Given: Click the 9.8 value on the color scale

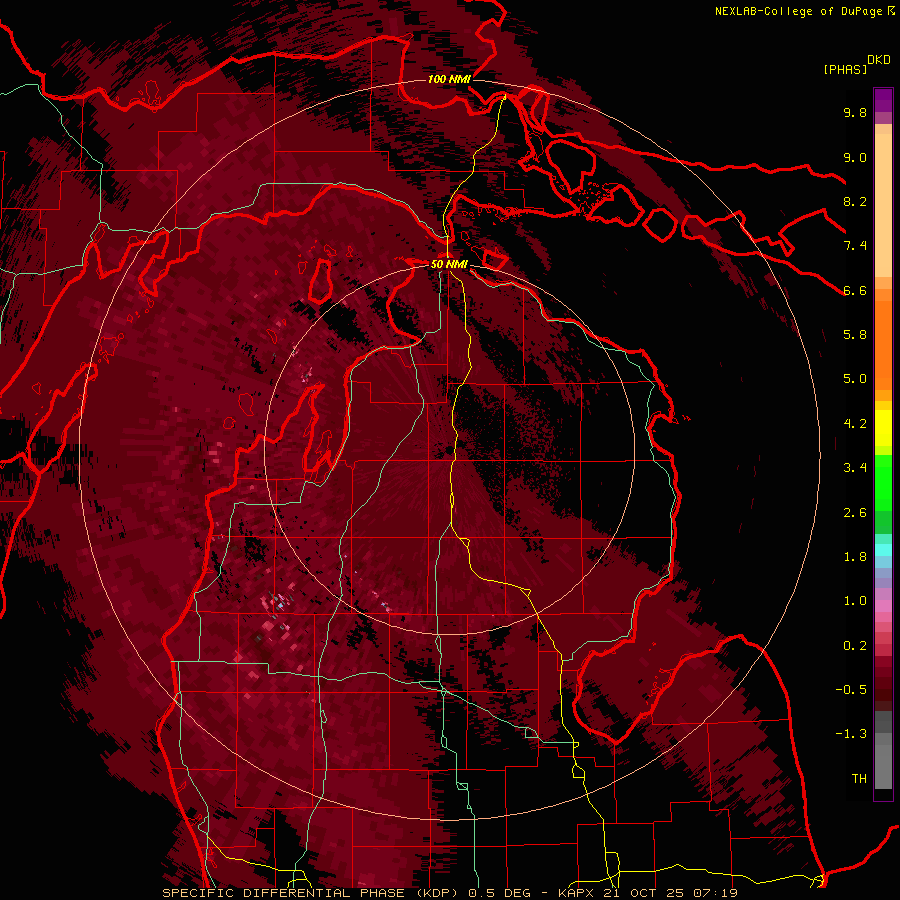Looking at the screenshot, I should tap(855, 113).
